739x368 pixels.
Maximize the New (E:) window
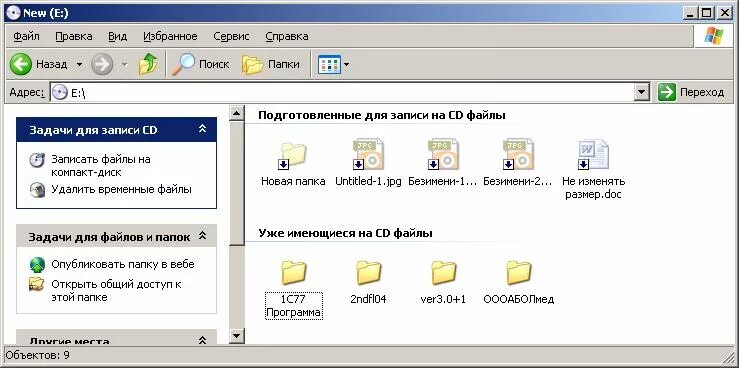tap(707, 13)
